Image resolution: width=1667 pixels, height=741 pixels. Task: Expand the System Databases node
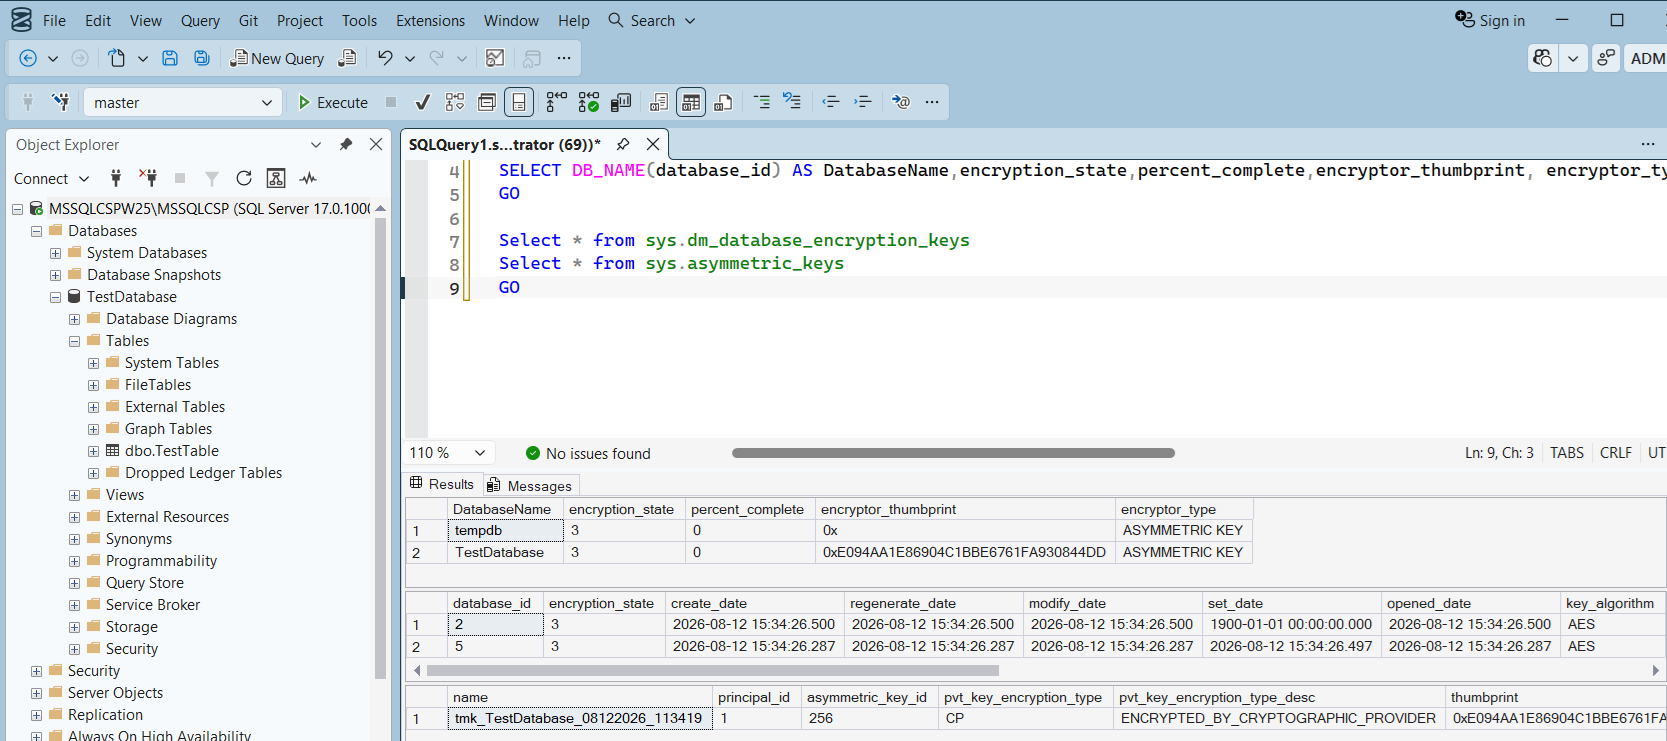coord(56,253)
